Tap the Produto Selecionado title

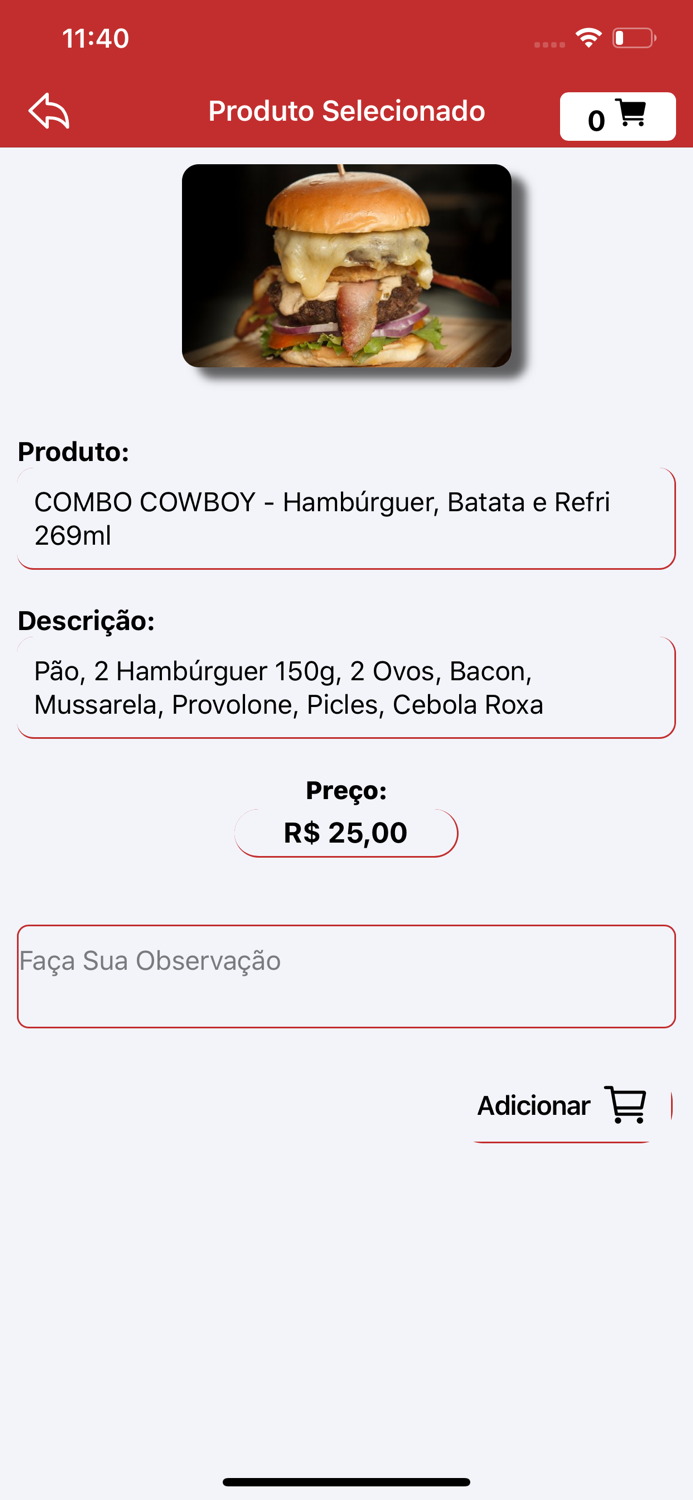(x=346, y=111)
